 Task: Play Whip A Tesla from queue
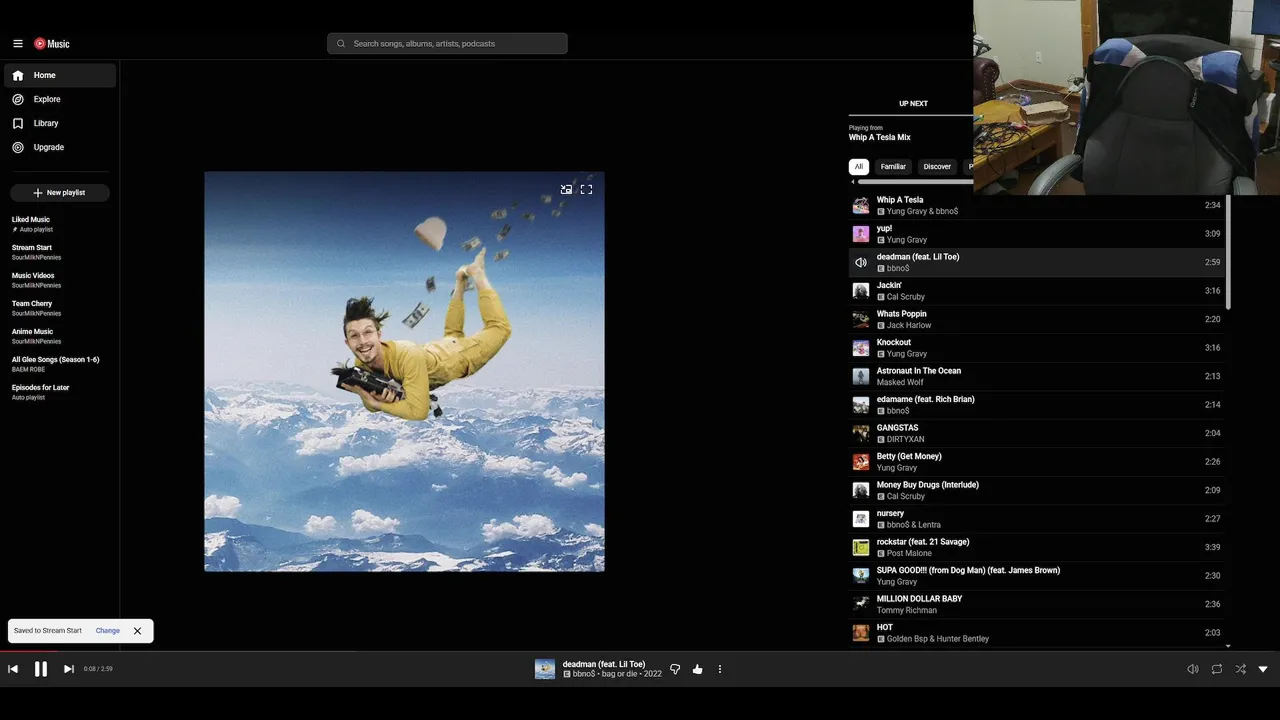click(1036, 205)
